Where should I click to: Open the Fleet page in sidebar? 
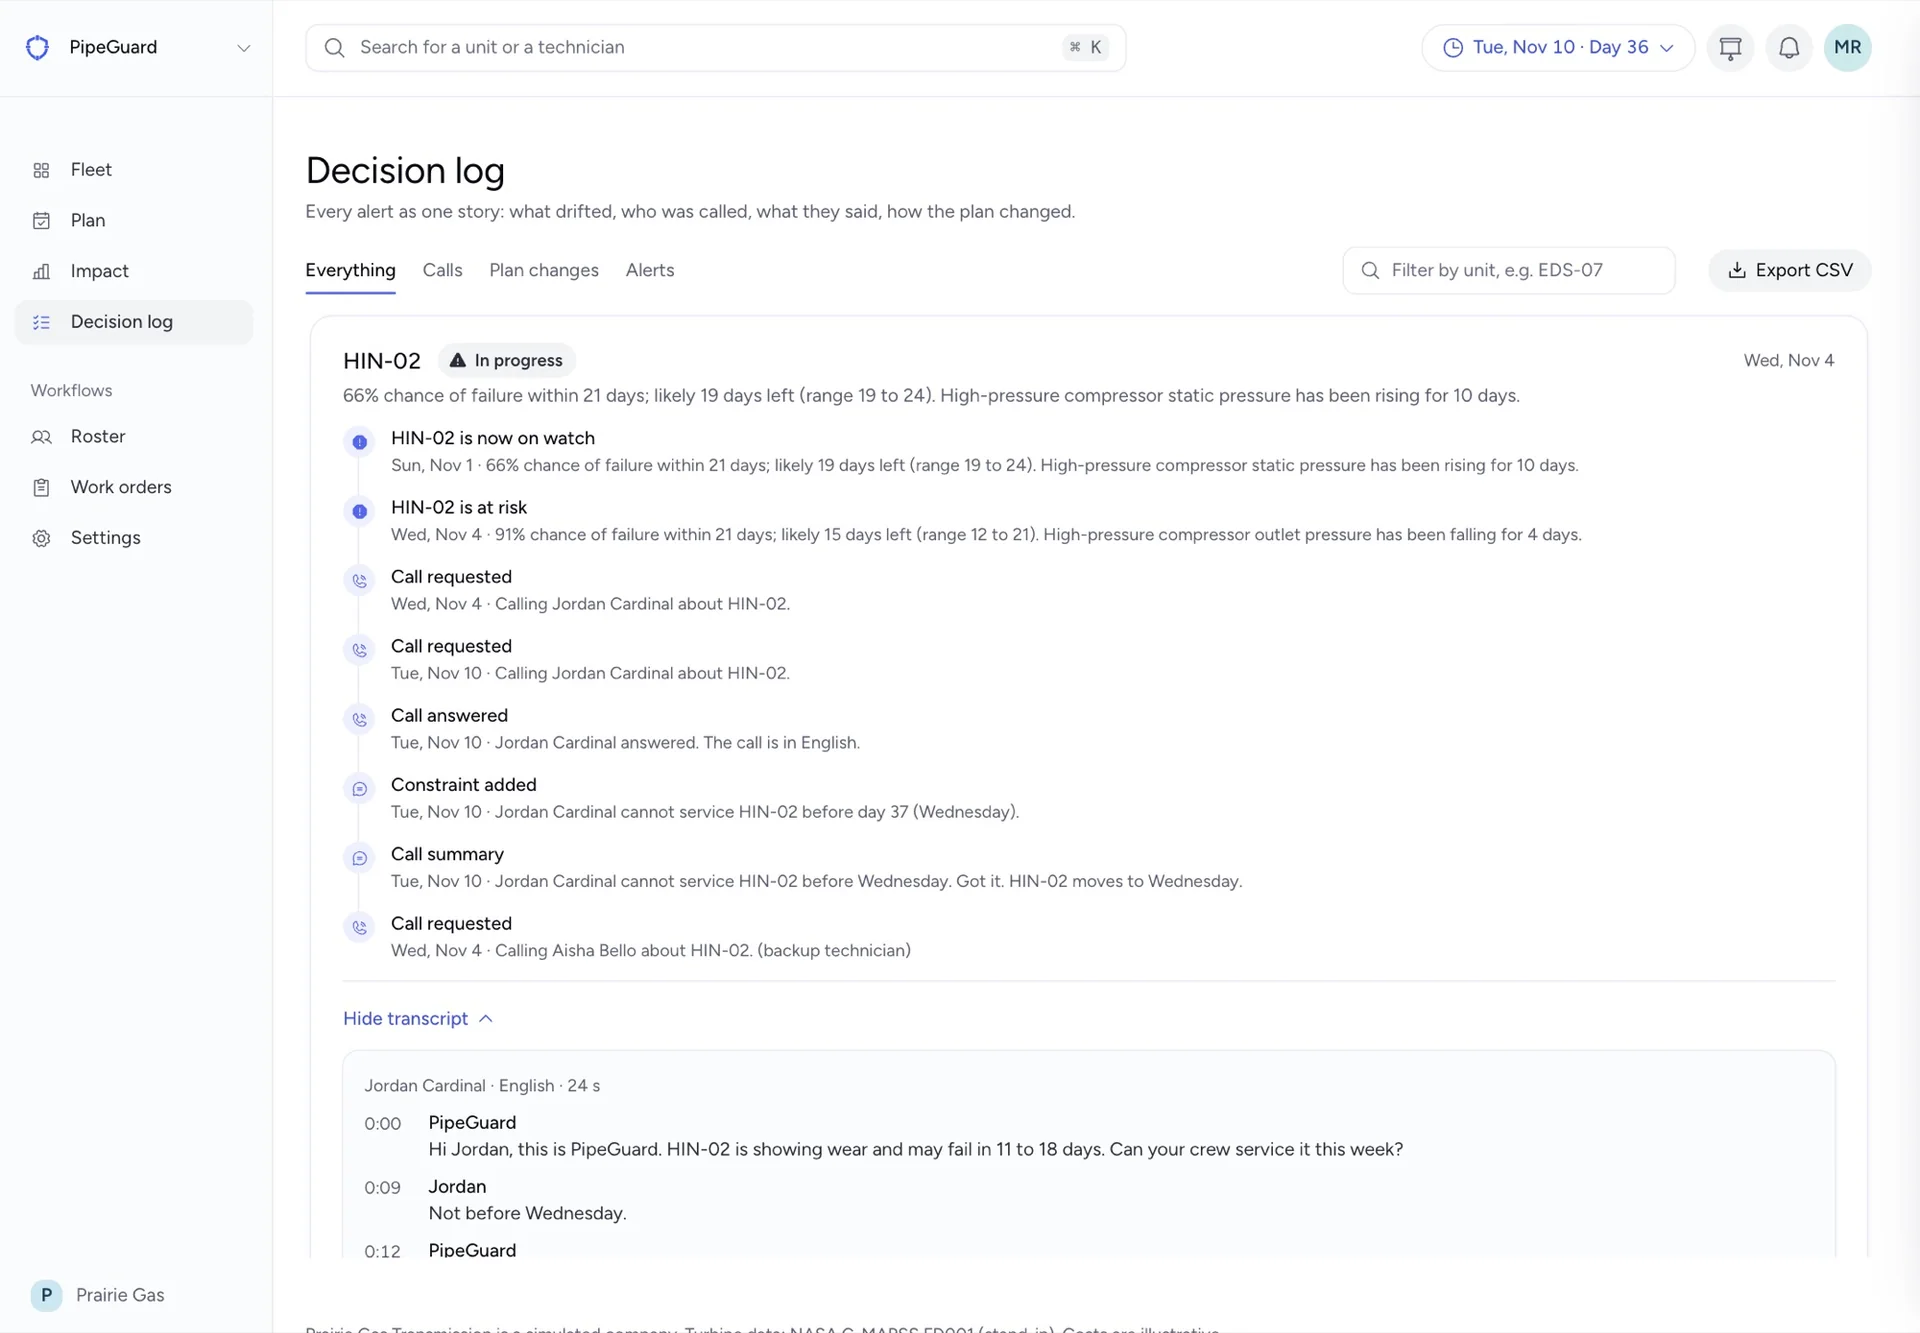coord(134,170)
